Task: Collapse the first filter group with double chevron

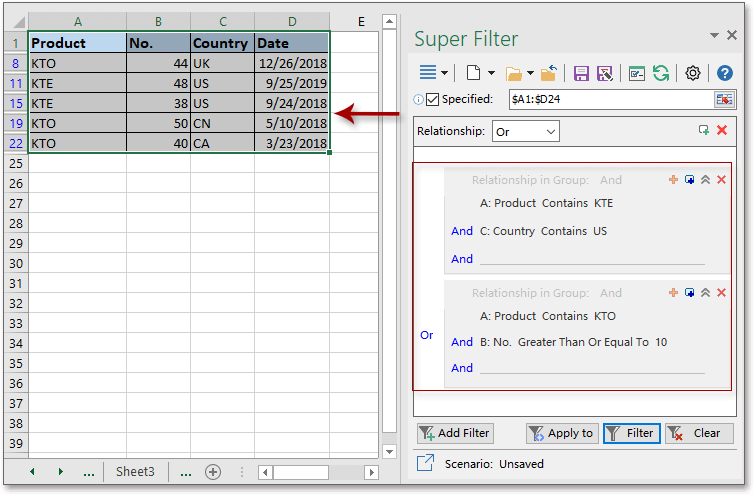Action: tap(705, 180)
